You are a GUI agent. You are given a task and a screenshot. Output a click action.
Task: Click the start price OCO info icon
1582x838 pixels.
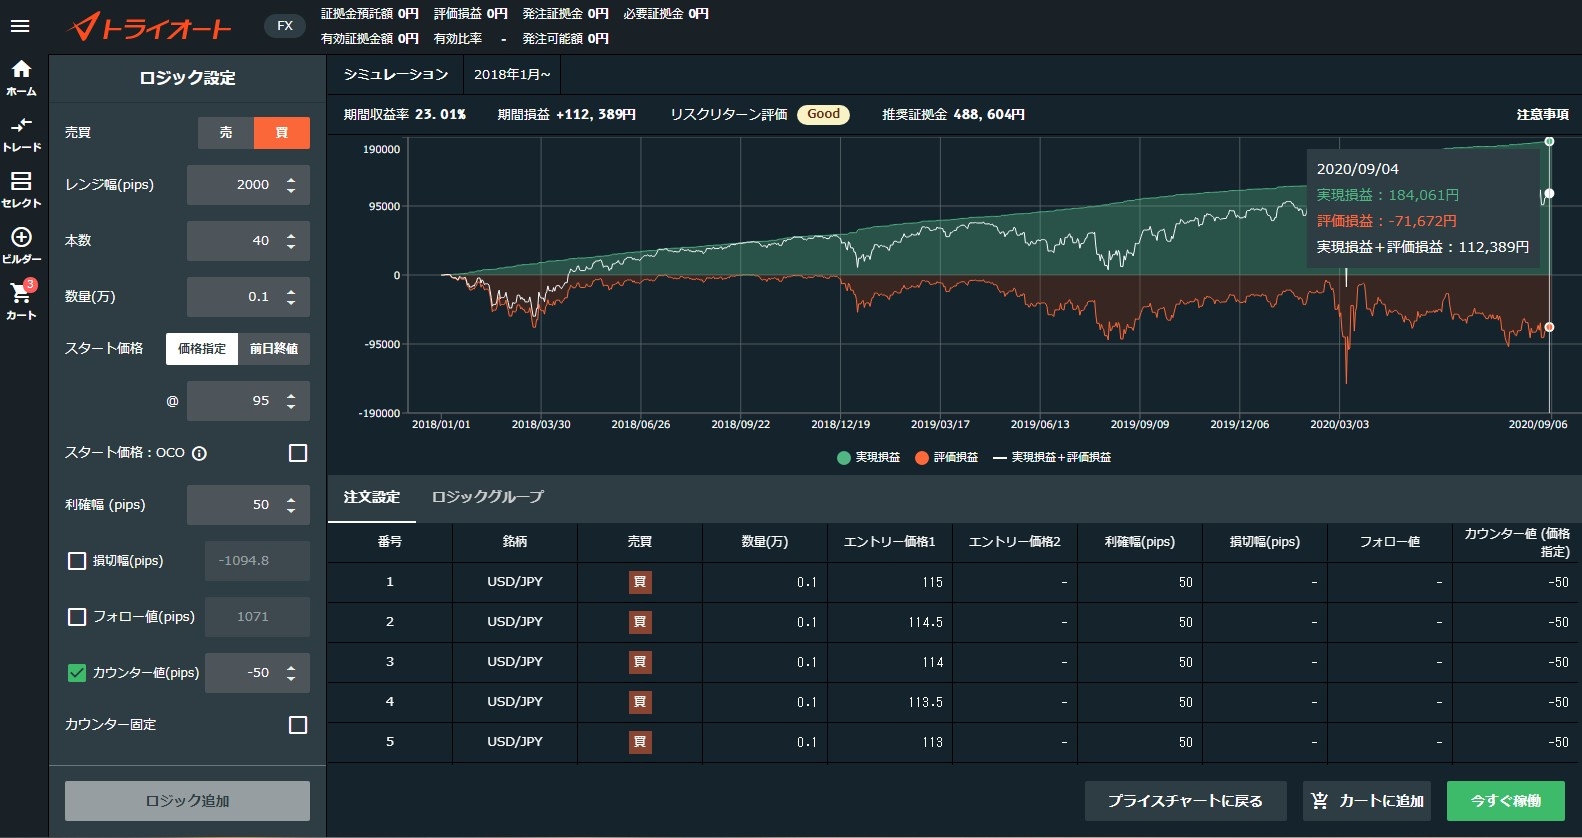(199, 453)
